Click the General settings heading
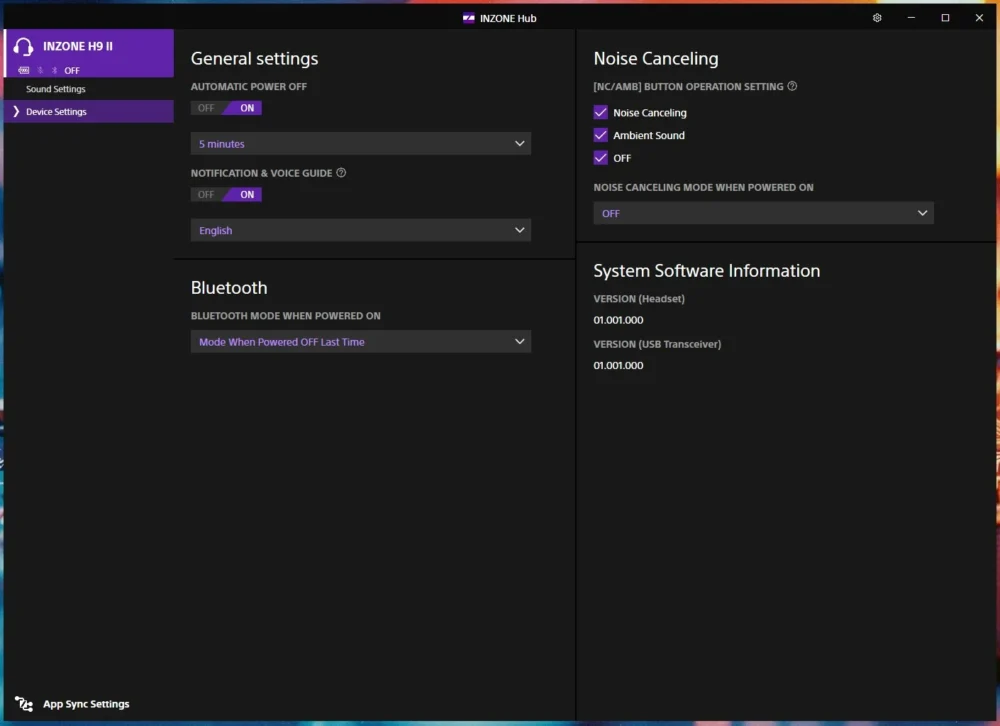Viewport: 1000px width, 726px height. [x=254, y=59]
